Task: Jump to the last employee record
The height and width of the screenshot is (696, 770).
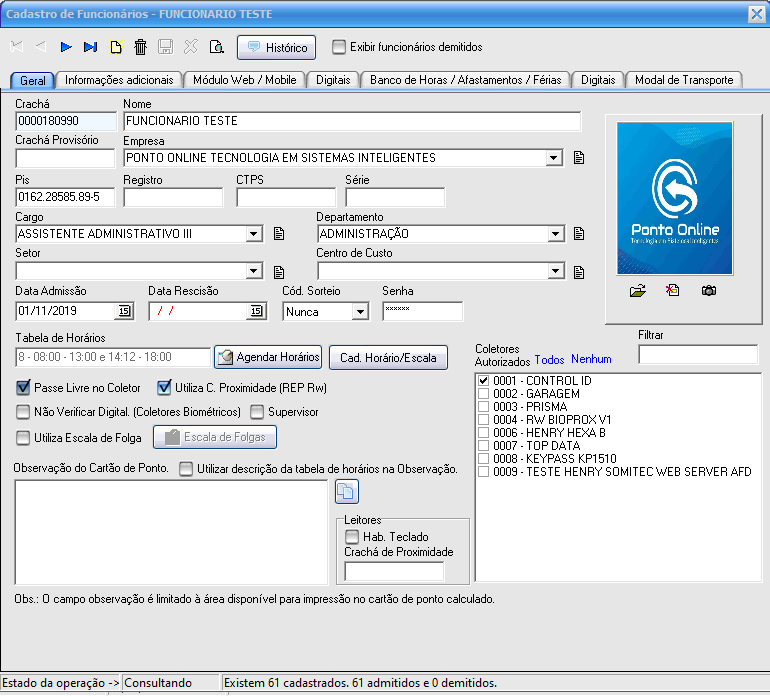Action: click(91, 47)
